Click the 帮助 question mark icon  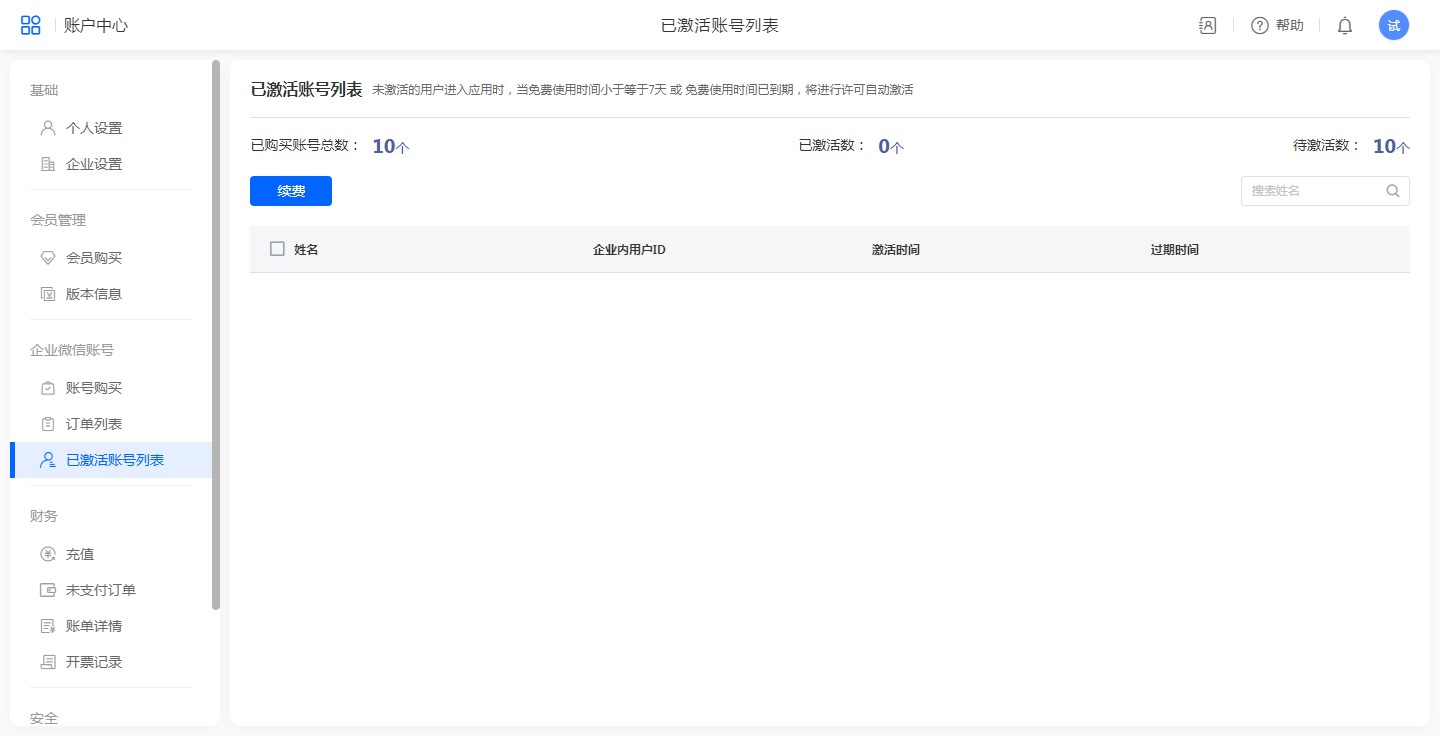point(1259,26)
